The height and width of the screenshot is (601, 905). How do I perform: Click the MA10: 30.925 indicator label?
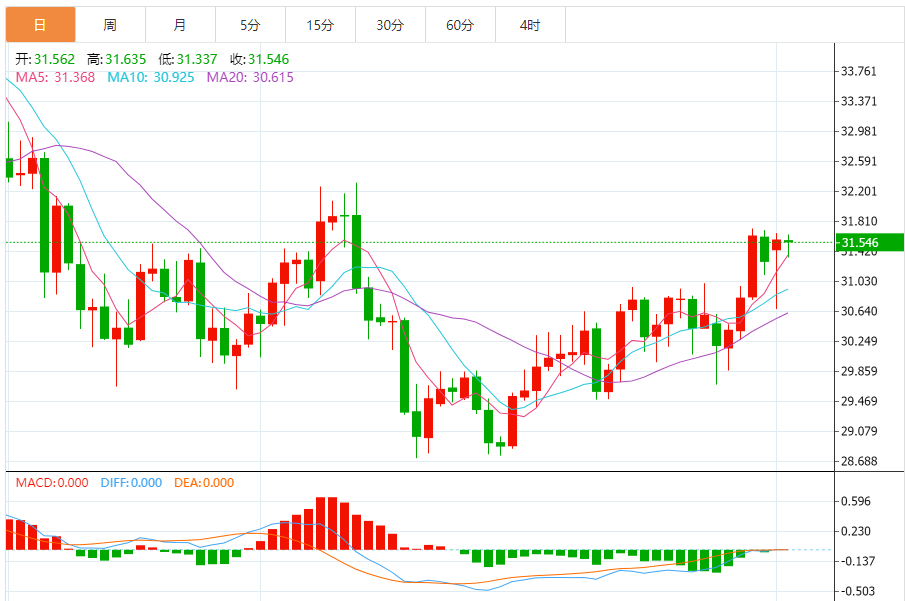tap(151, 77)
